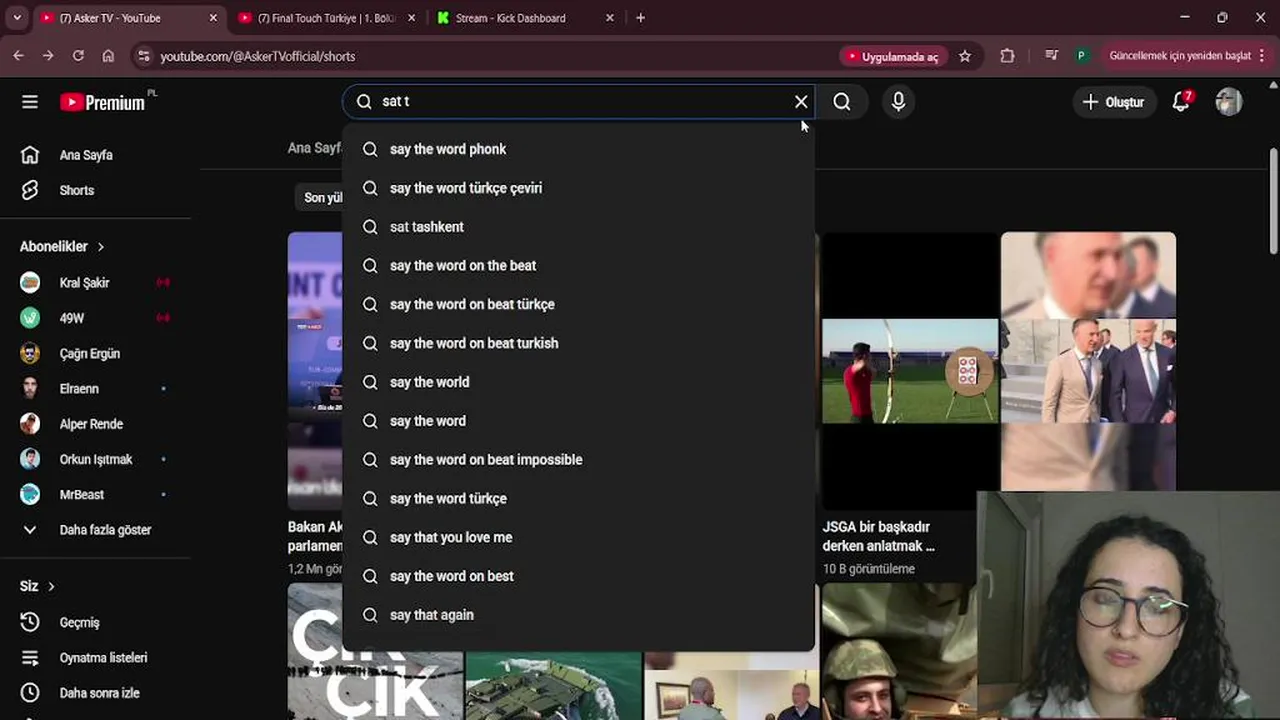
Task: Open the media control icon
Action: [1051, 56]
